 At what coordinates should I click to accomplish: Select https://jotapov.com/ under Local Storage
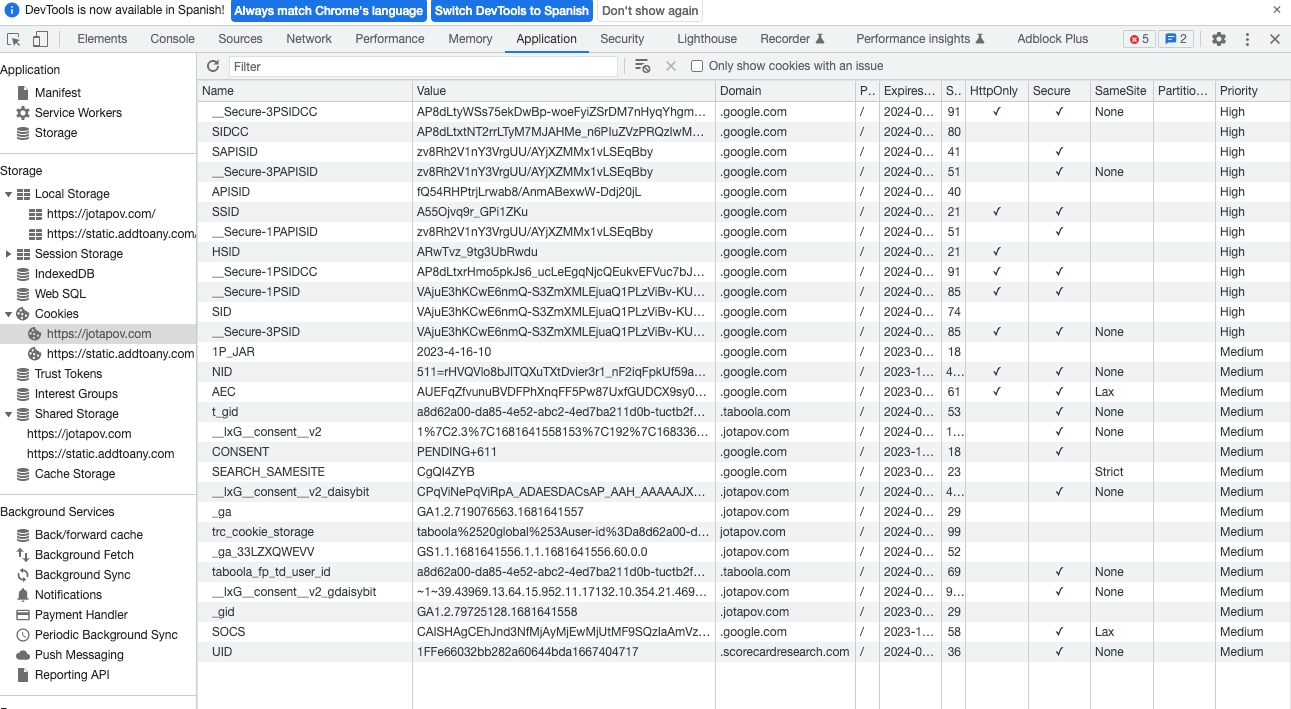(101, 214)
